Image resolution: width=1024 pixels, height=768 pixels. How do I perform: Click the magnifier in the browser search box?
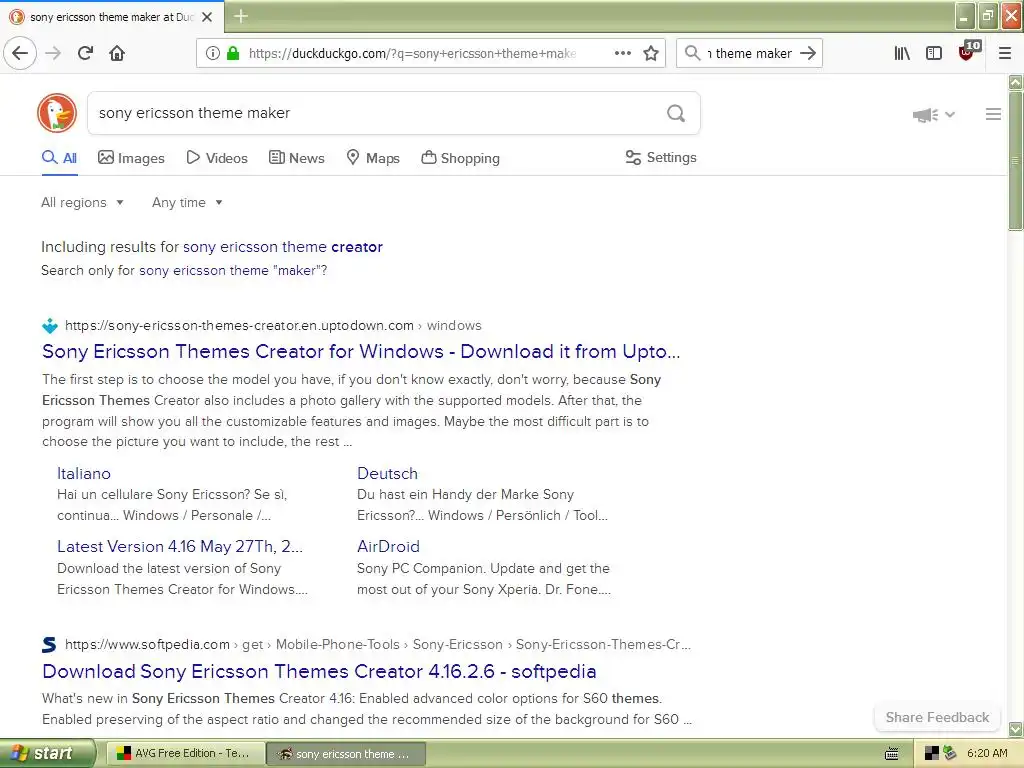coord(692,53)
